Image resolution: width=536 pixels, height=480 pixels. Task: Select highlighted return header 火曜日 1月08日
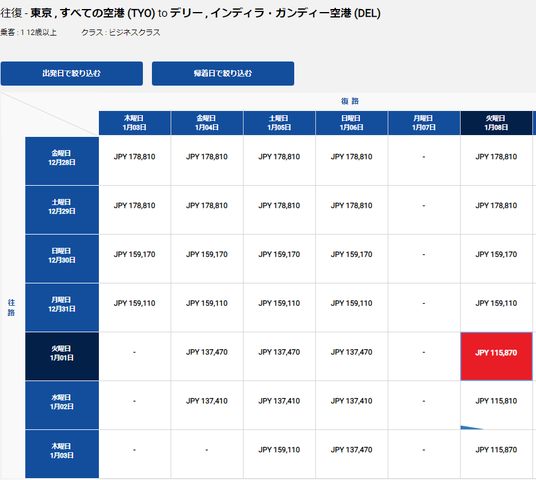[x=496, y=123]
